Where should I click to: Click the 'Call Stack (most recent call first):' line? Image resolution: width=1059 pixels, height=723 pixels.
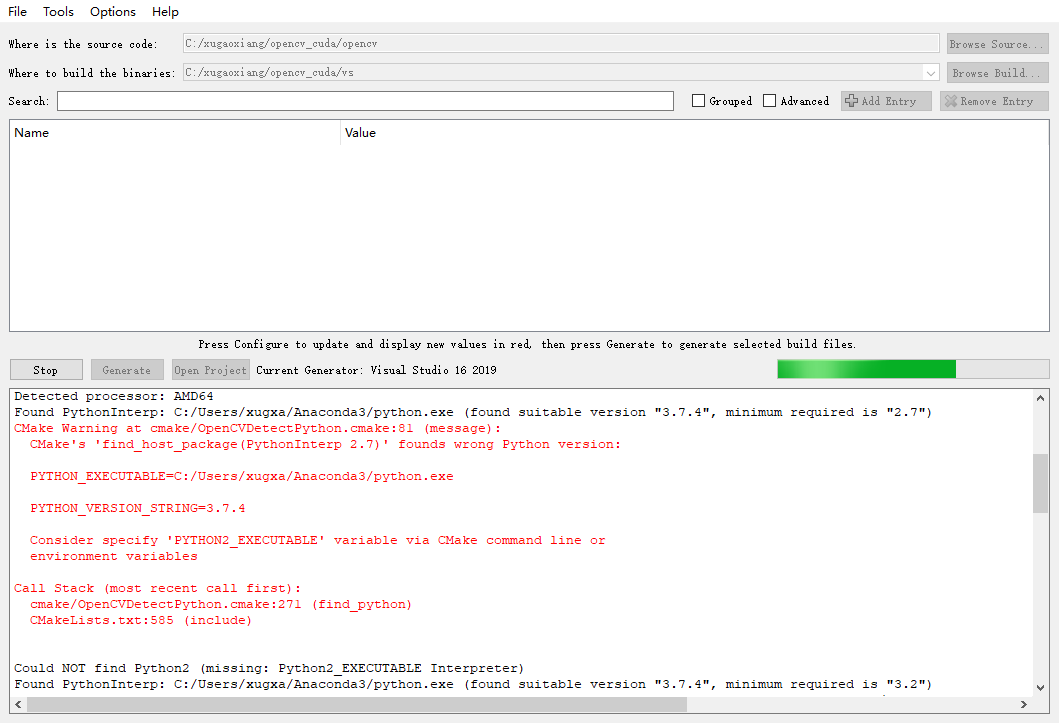click(157, 588)
